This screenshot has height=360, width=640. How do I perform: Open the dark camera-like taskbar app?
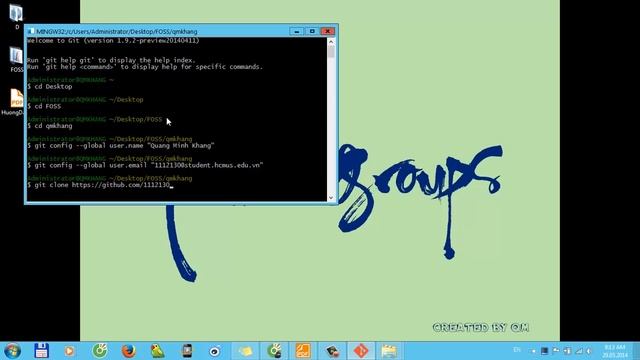click(332, 351)
